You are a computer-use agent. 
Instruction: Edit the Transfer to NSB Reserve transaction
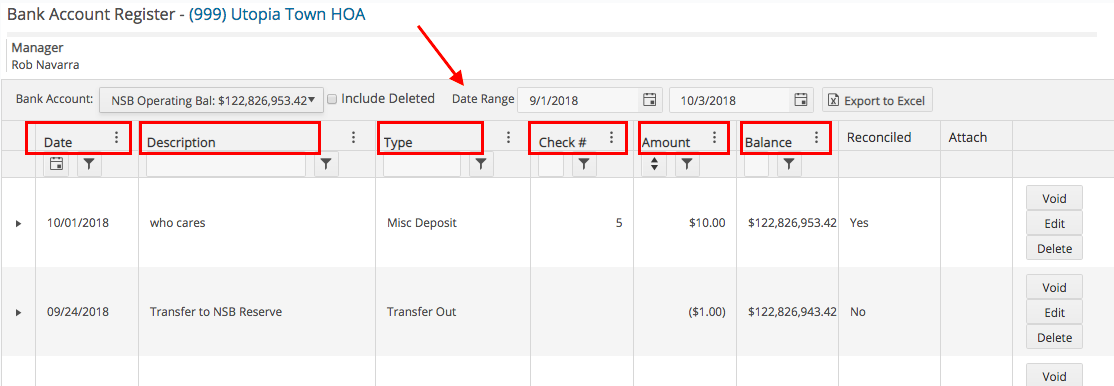1054,312
